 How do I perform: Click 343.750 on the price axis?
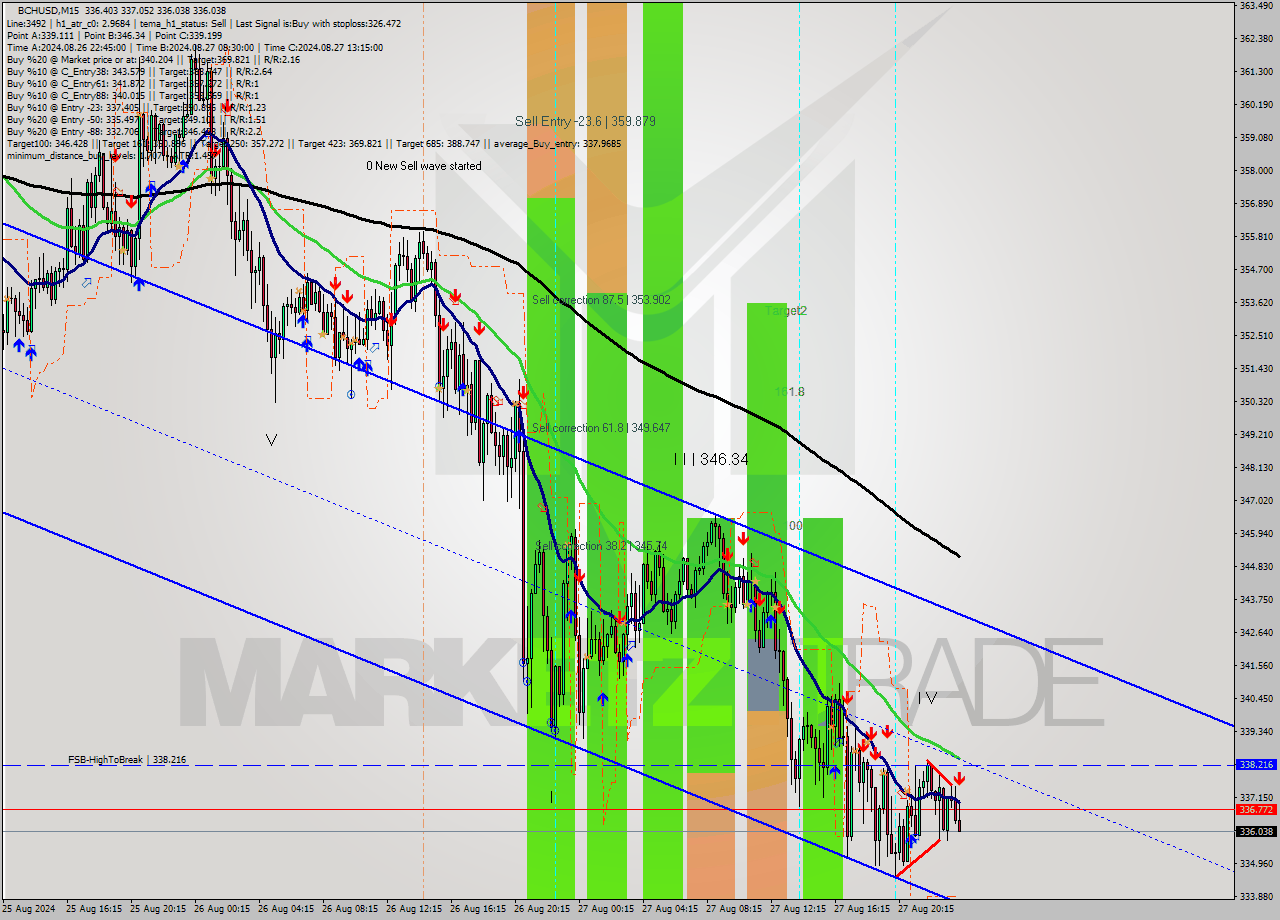pyautogui.click(x=1256, y=600)
